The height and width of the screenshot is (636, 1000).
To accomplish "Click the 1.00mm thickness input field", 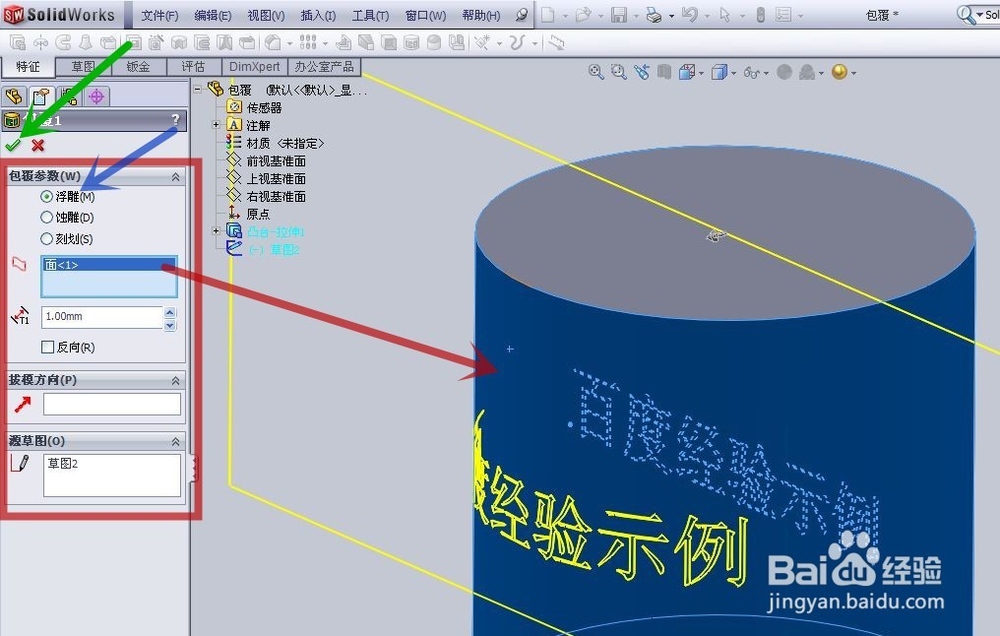I will (102, 316).
